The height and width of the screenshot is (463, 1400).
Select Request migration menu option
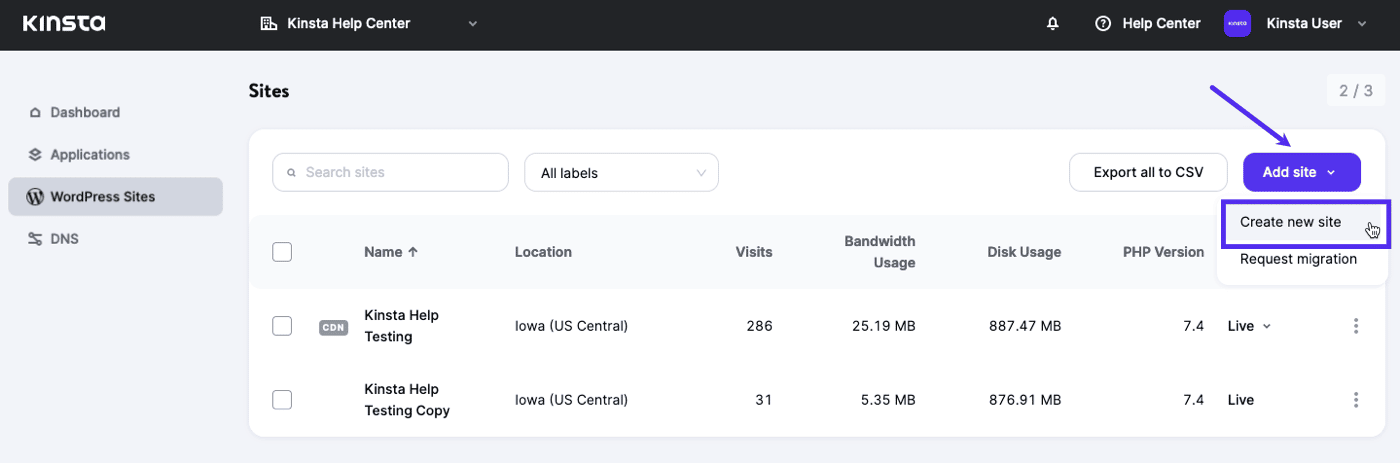(x=1298, y=259)
